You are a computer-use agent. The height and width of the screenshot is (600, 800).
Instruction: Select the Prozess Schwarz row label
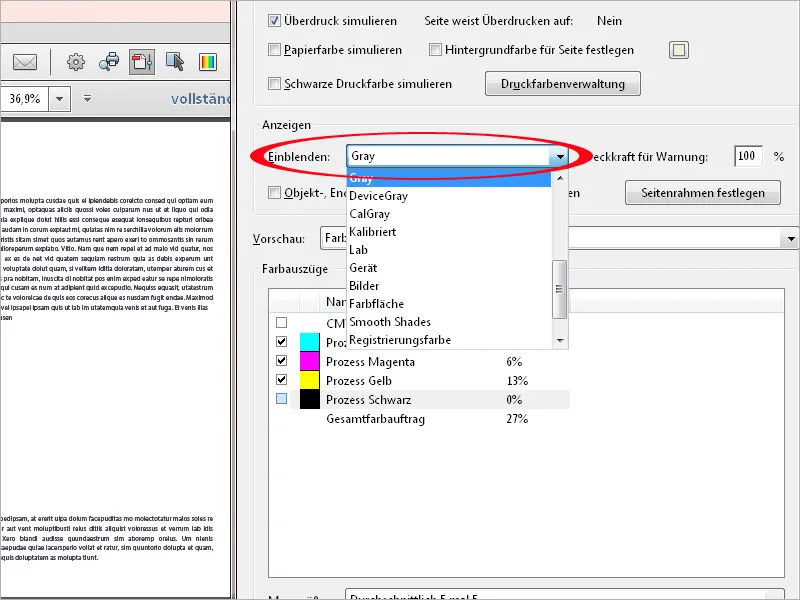pyautogui.click(x=368, y=399)
